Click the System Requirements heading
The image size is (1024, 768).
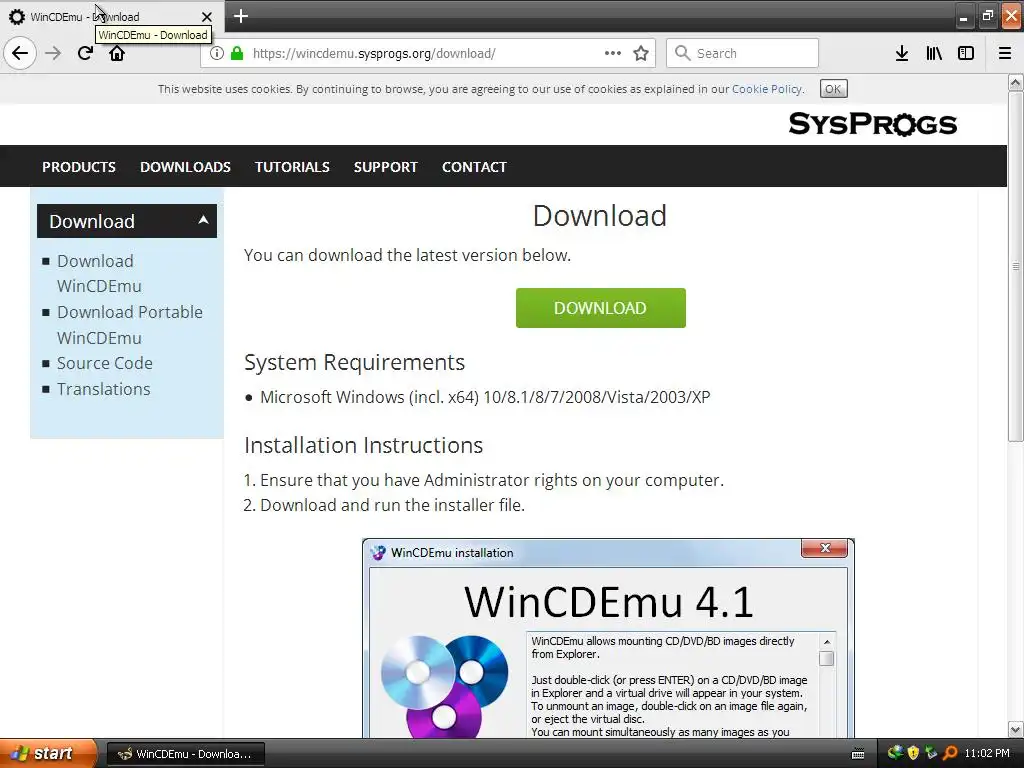tap(355, 362)
